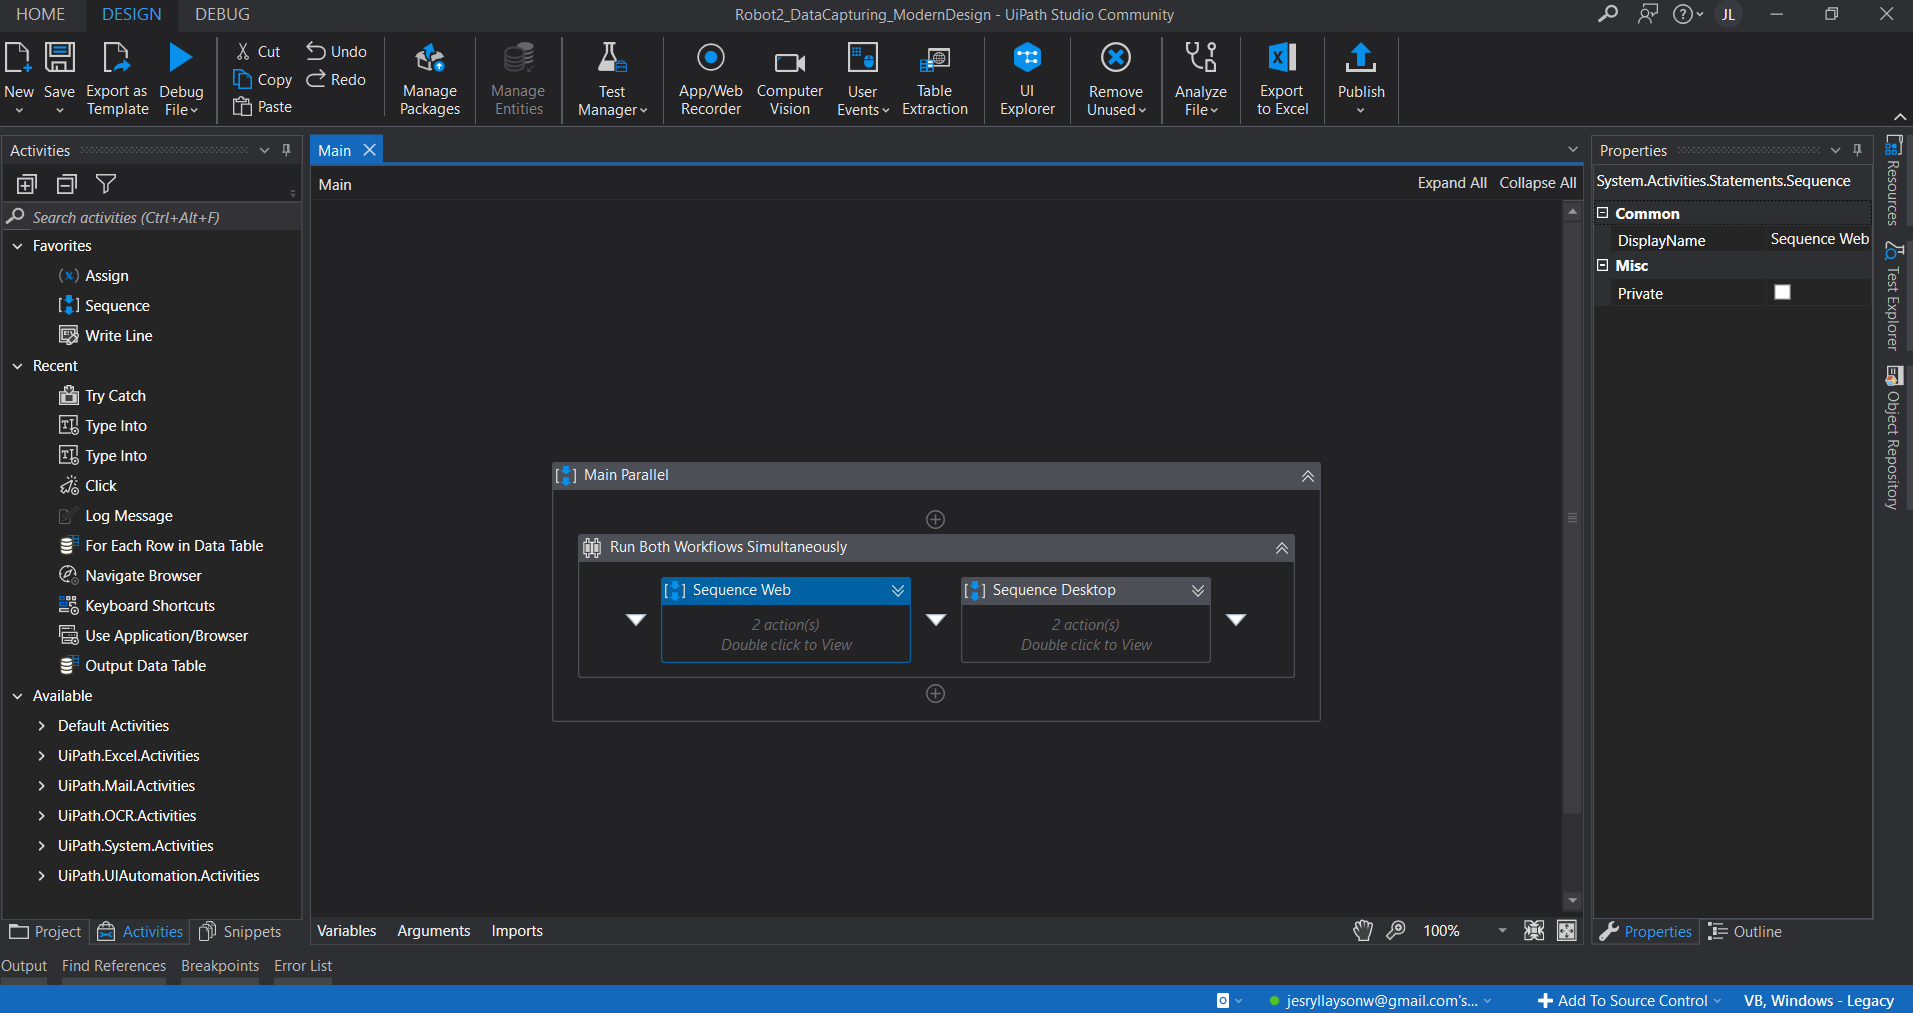Collapse the Available group

pyautogui.click(x=17, y=696)
